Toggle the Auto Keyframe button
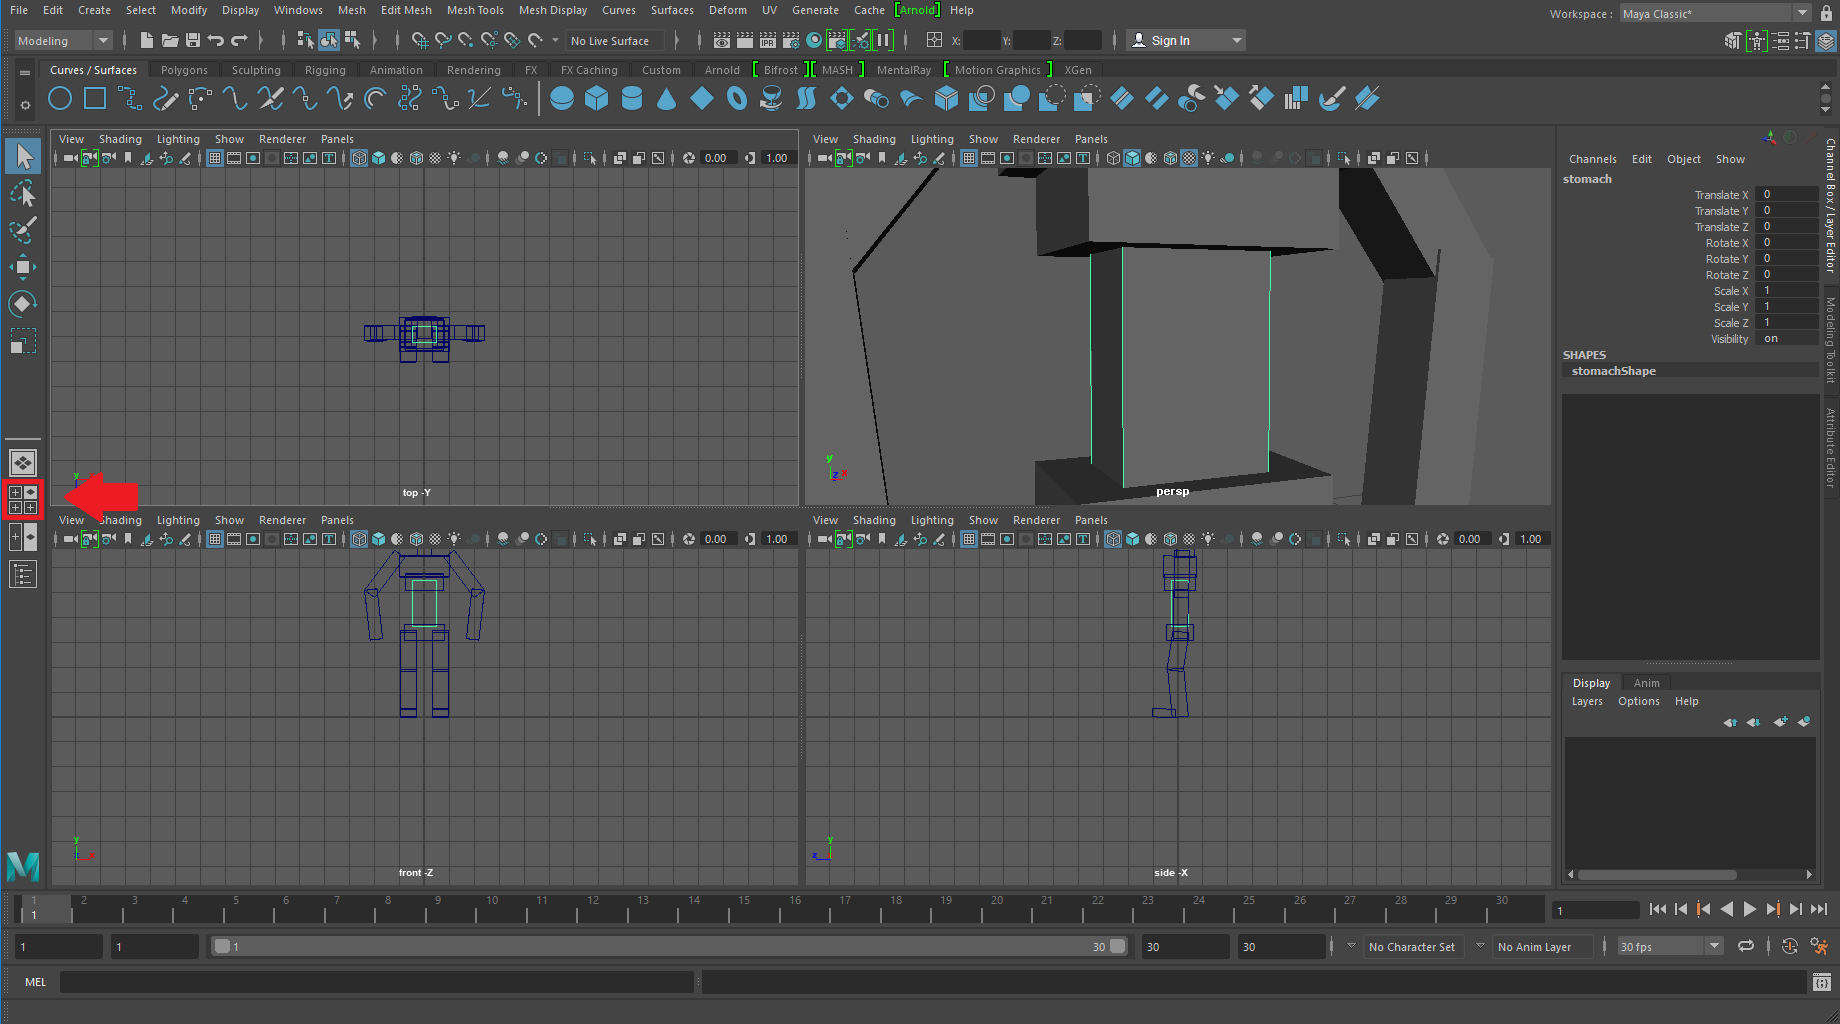Viewport: 1840px width, 1024px height. (1790, 946)
